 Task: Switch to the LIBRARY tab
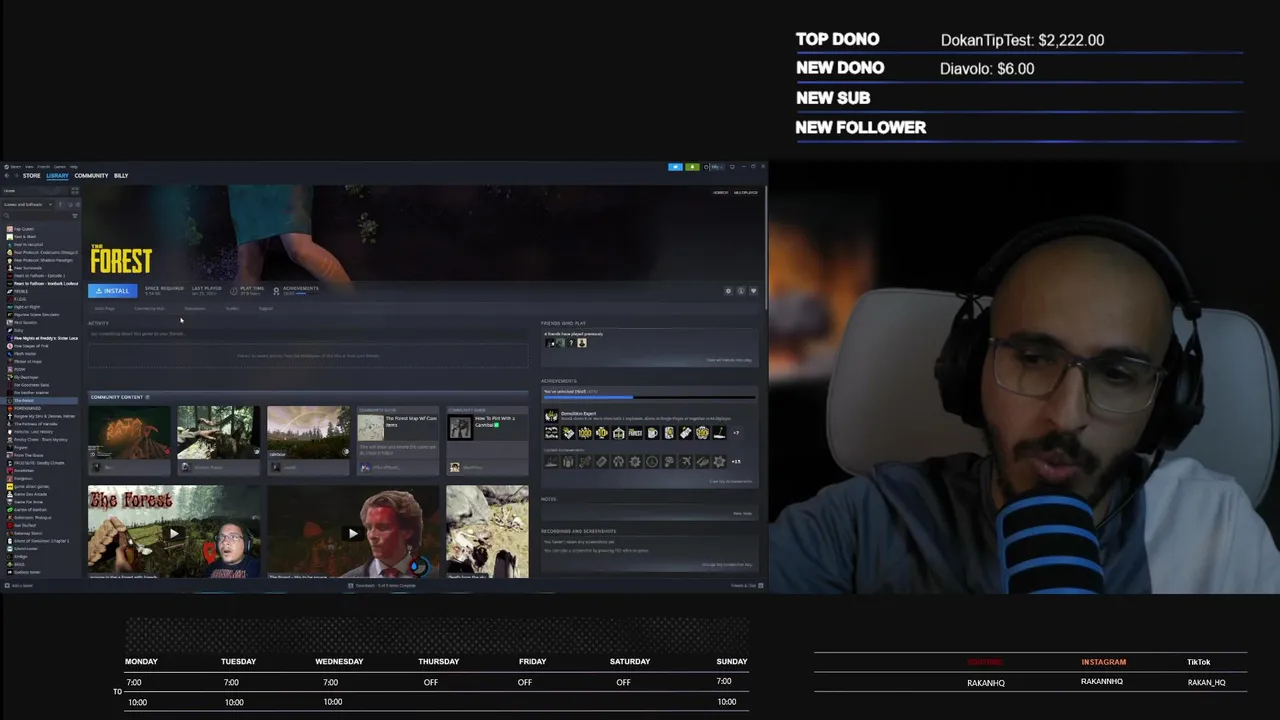click(57, 176)
